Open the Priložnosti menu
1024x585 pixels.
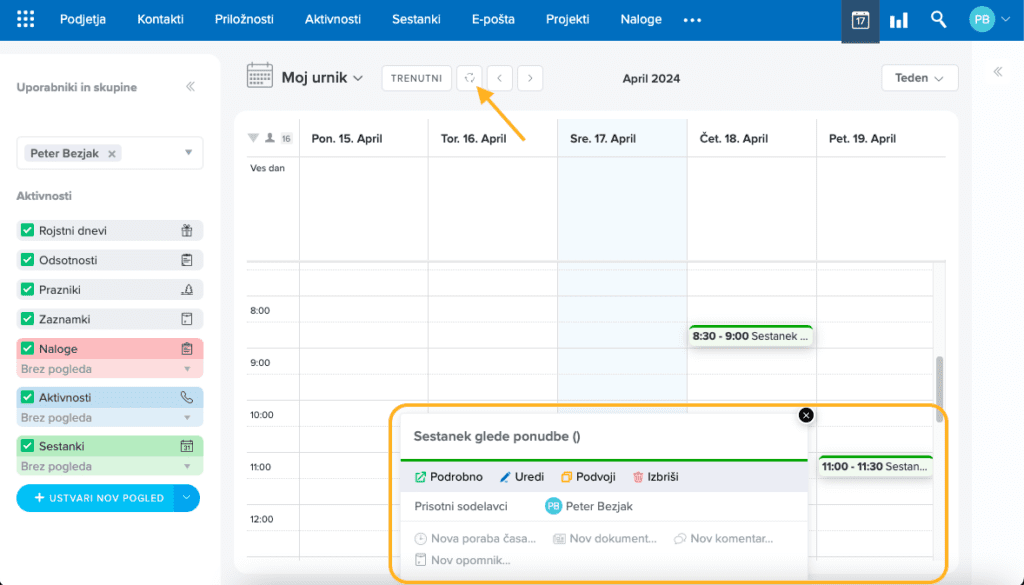(250, 19)
